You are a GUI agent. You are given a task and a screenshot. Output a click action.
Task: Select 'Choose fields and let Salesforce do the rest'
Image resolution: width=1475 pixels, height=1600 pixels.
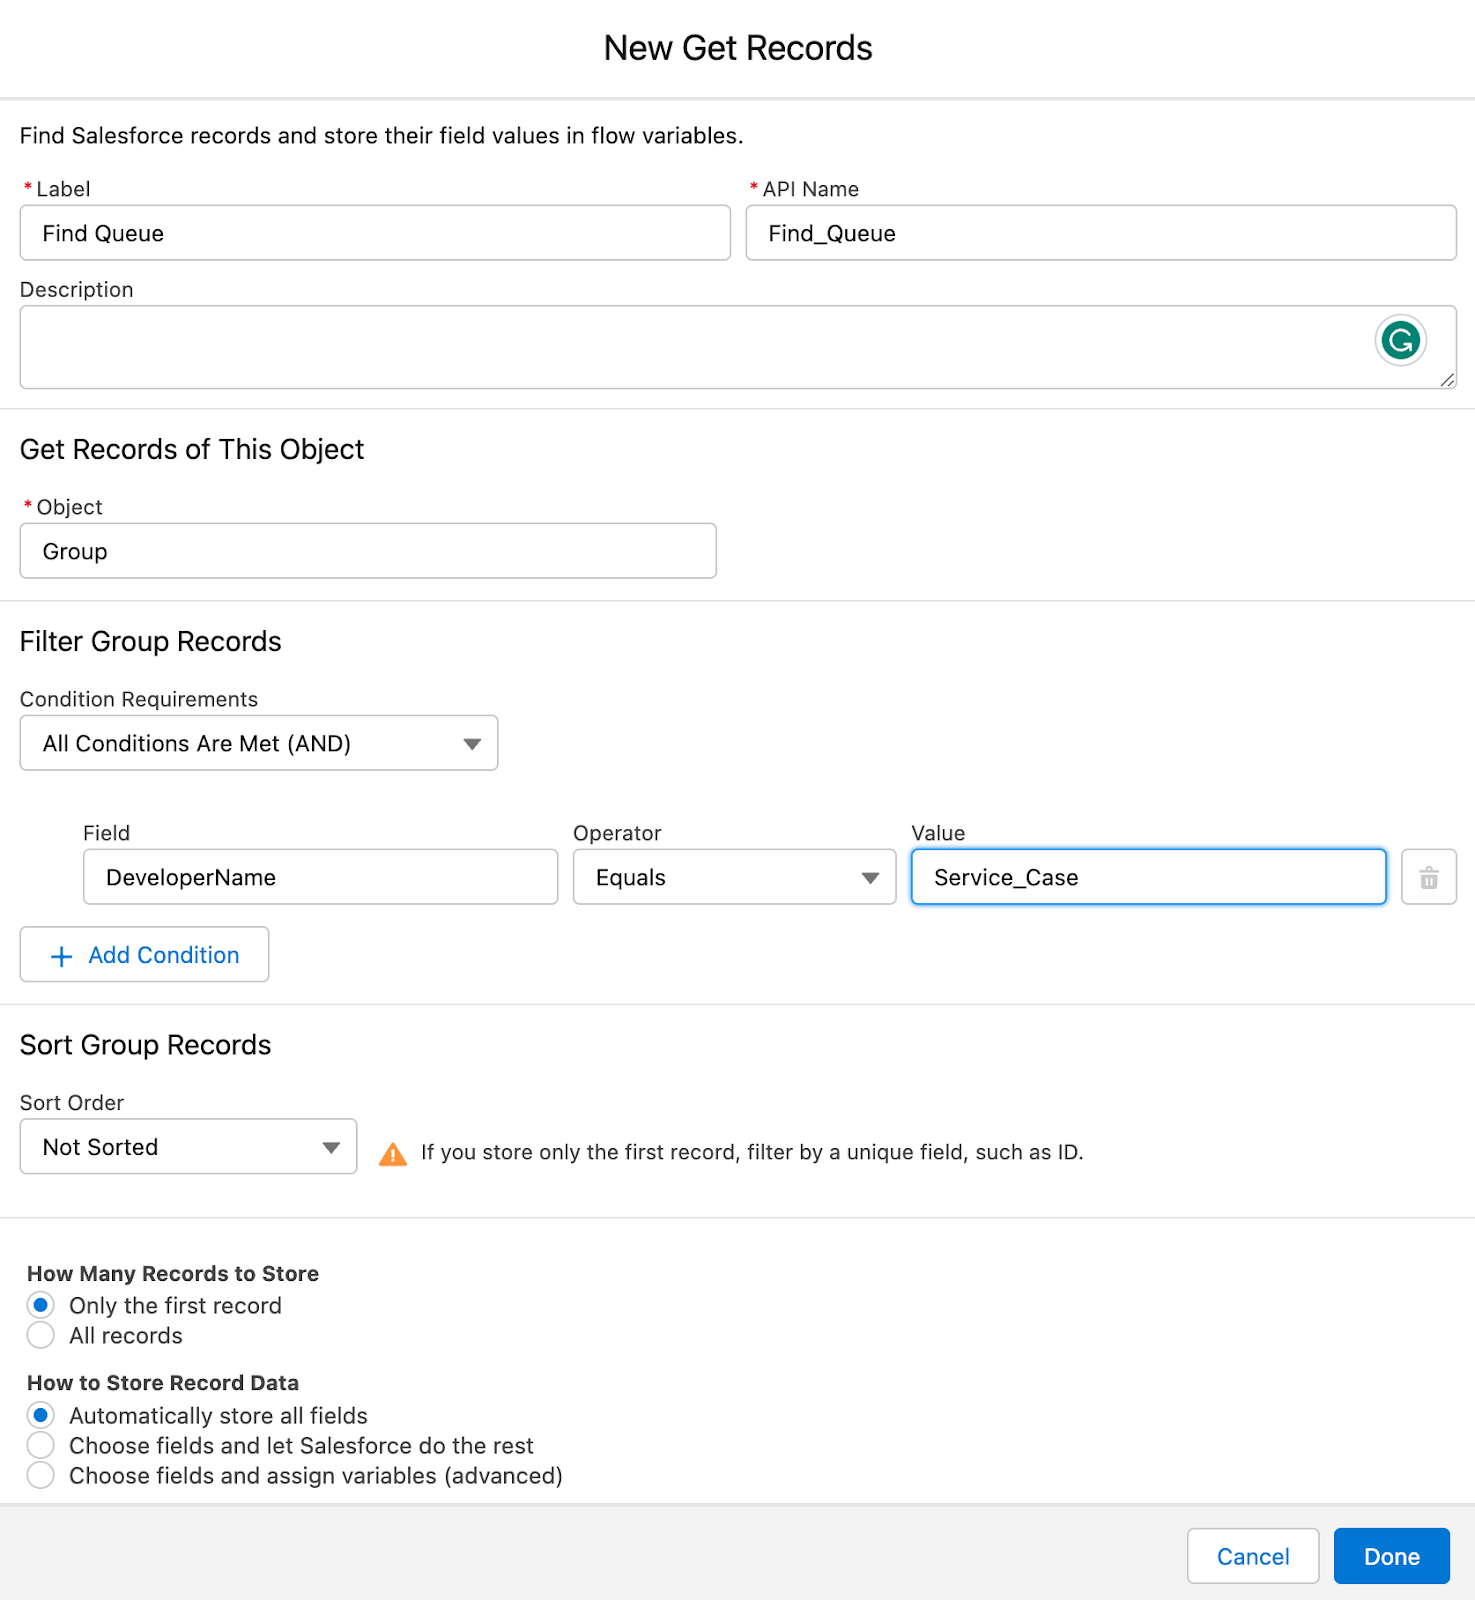coord(41,1445)
